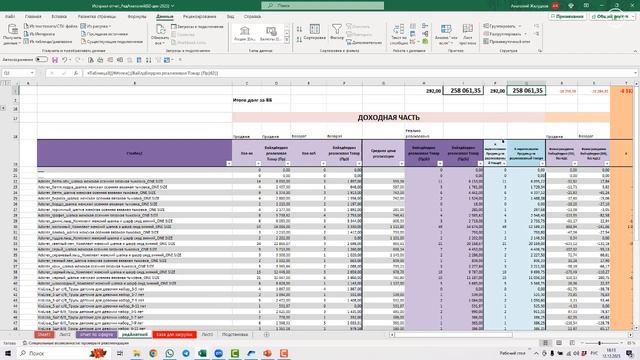Image resolution: width=640 pixels, height=360 pixels.
Task: Click Промежуточный итог
Action: click(507, 41)
